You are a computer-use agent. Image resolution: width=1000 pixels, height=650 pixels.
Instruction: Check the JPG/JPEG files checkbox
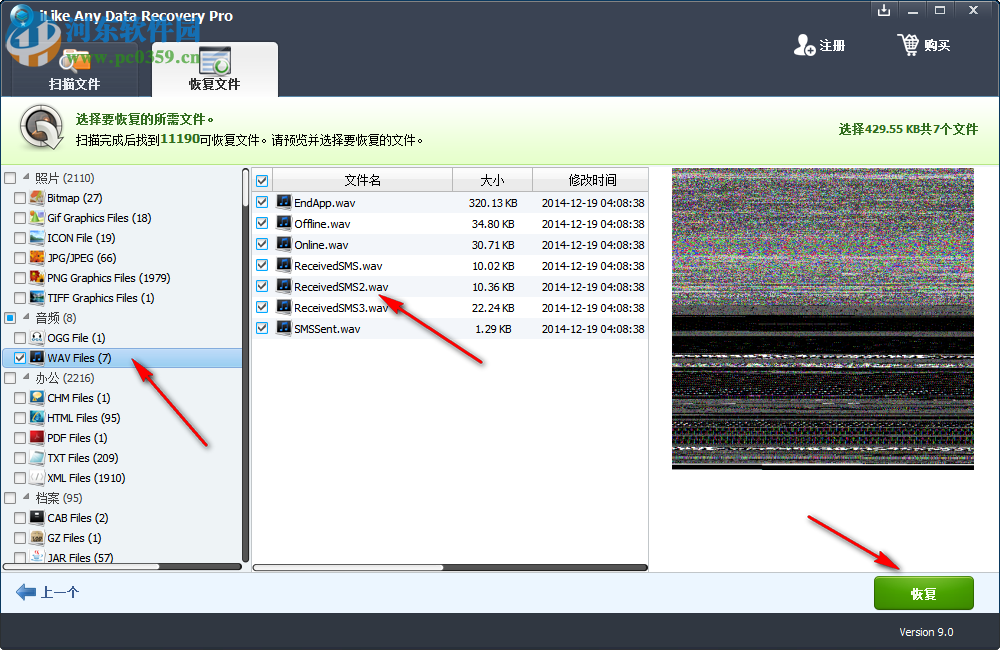point(18,258)
